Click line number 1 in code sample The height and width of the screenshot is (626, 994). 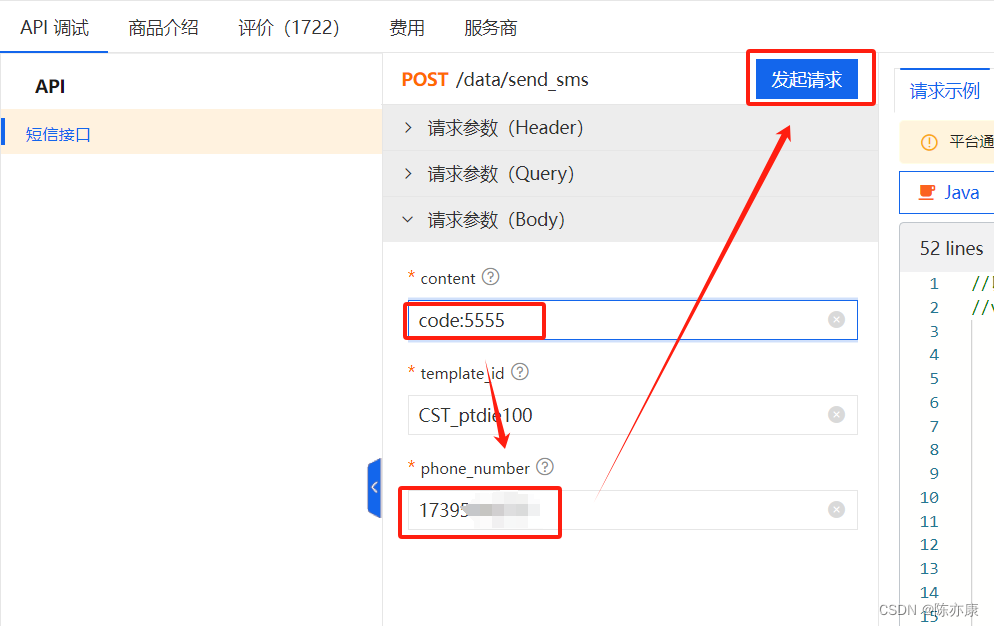click(x=934, y=284)
